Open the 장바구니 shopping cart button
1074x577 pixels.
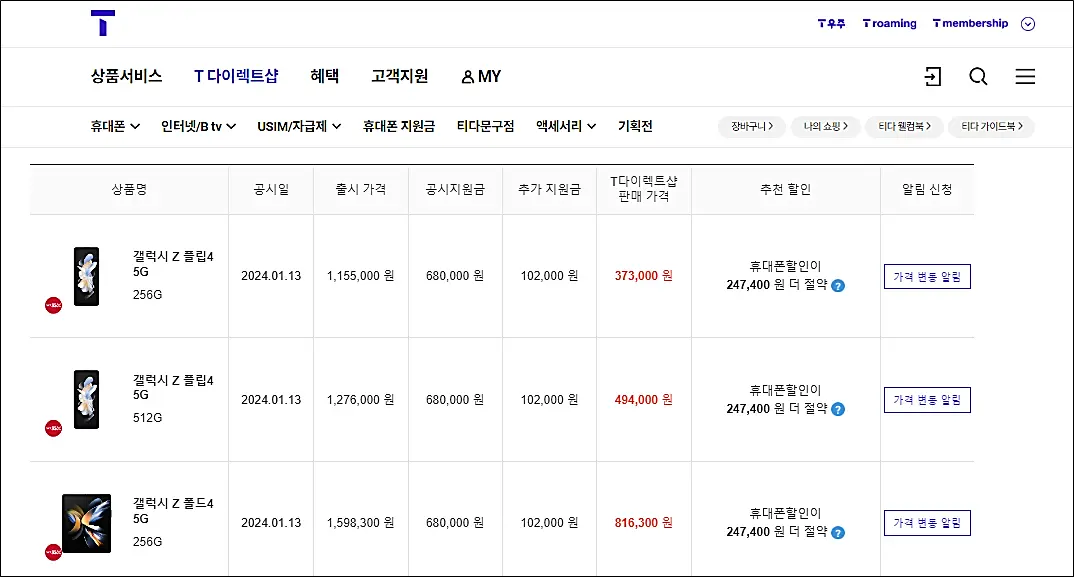pyautogui.click(x=751, y=126)
